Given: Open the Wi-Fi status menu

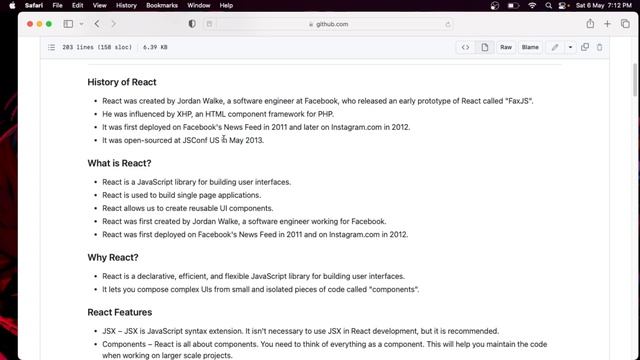Looking at the screenshot, I should coord(532,5).
